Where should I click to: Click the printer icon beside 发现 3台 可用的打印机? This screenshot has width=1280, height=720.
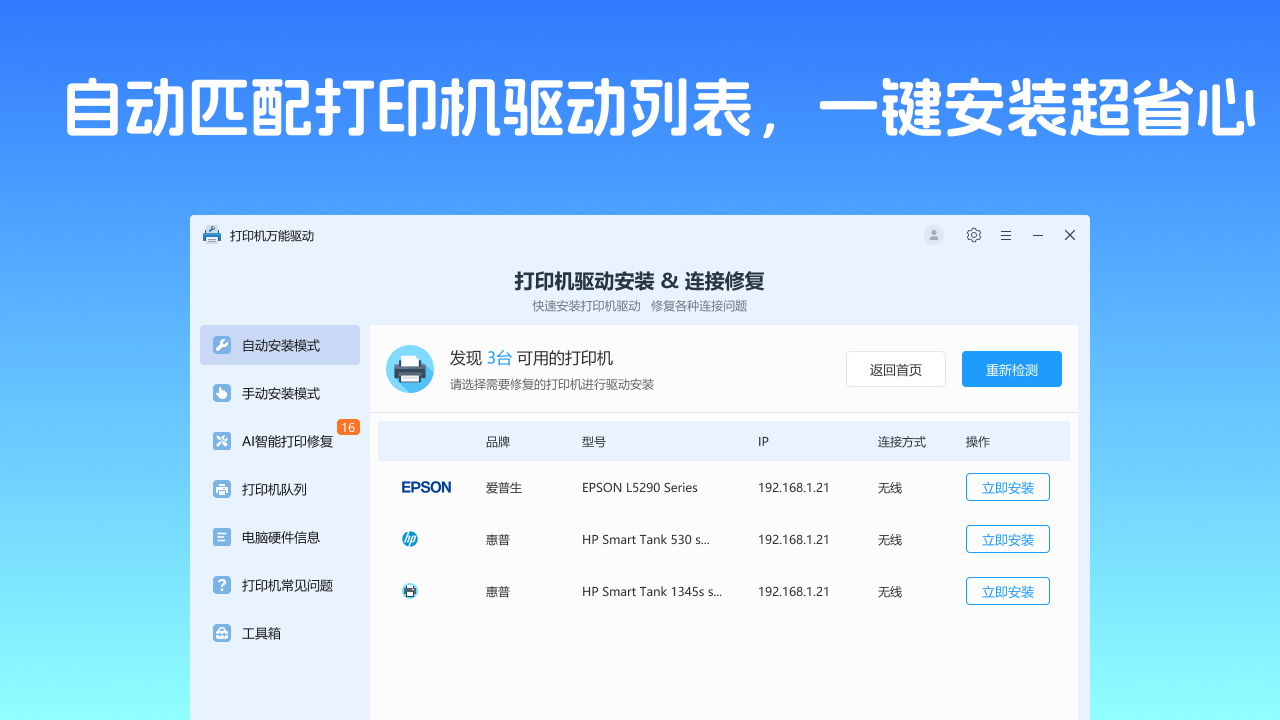tap(410, 369)
